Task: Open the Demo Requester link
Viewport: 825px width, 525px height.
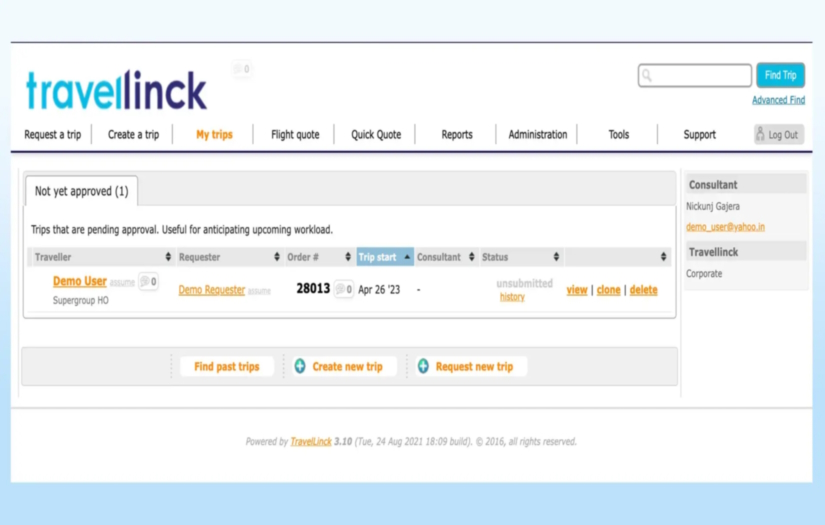Action: tap(212, 289)
